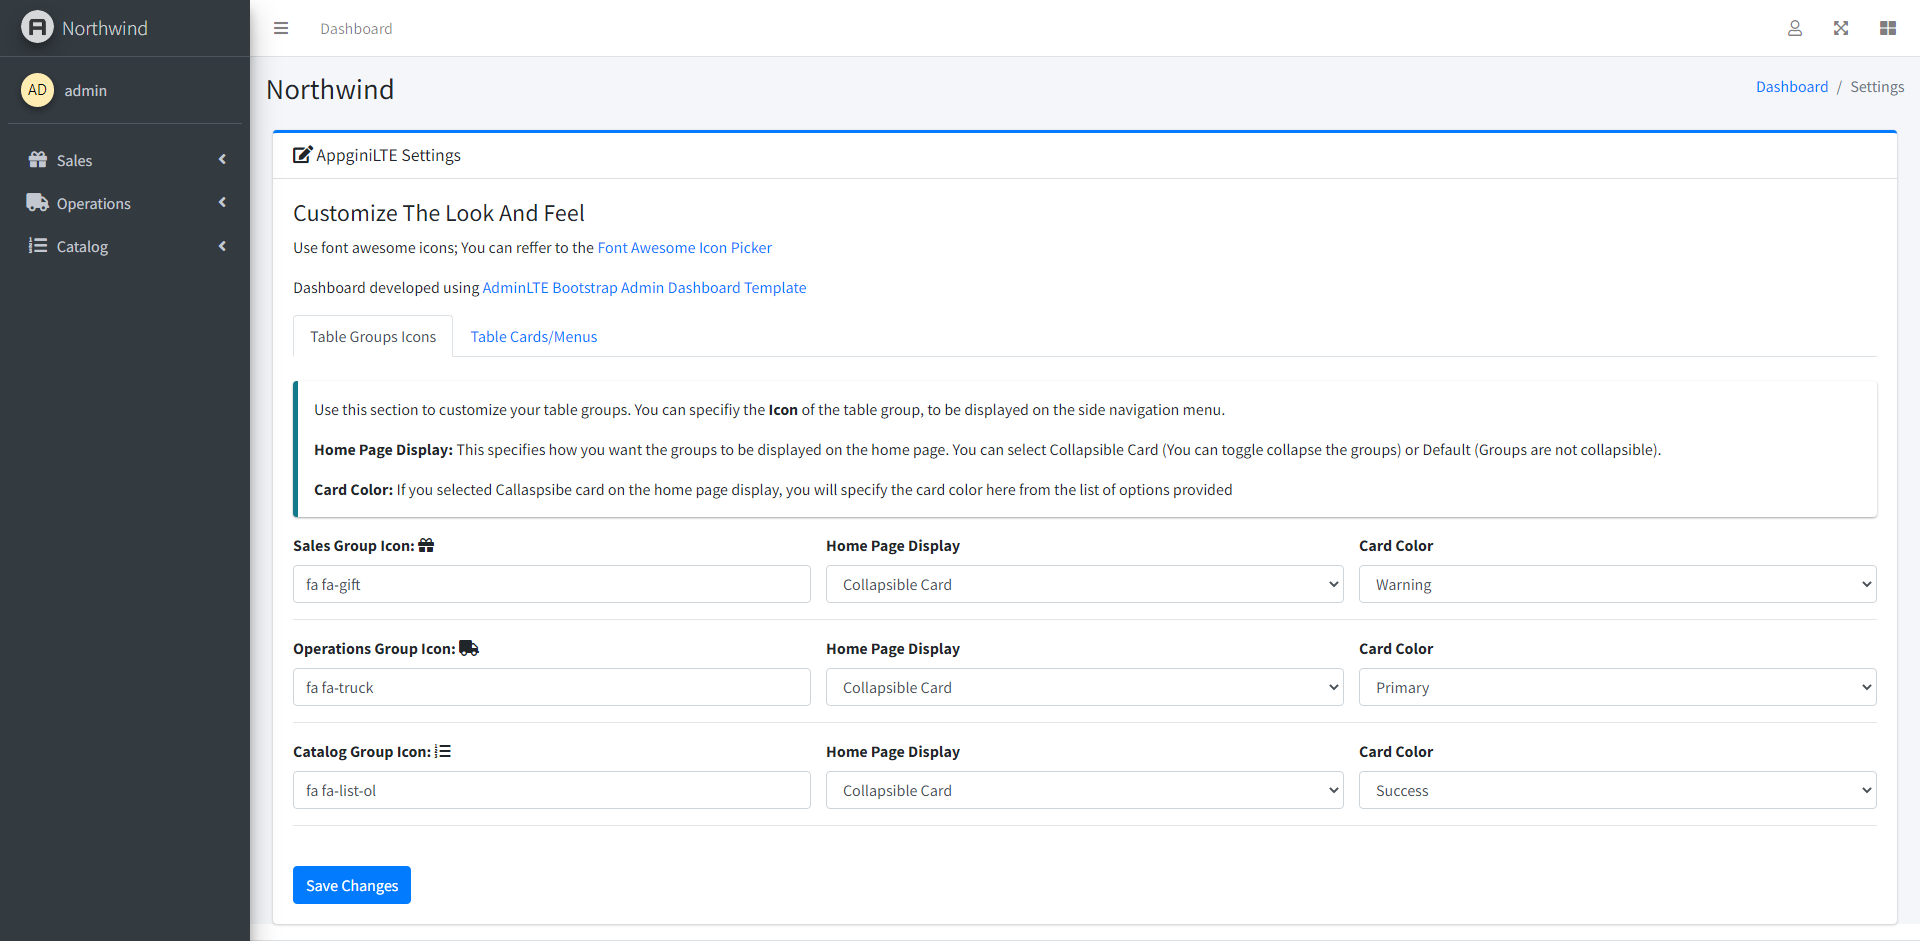Toggle fullscreen with the expand icon

1841,28
